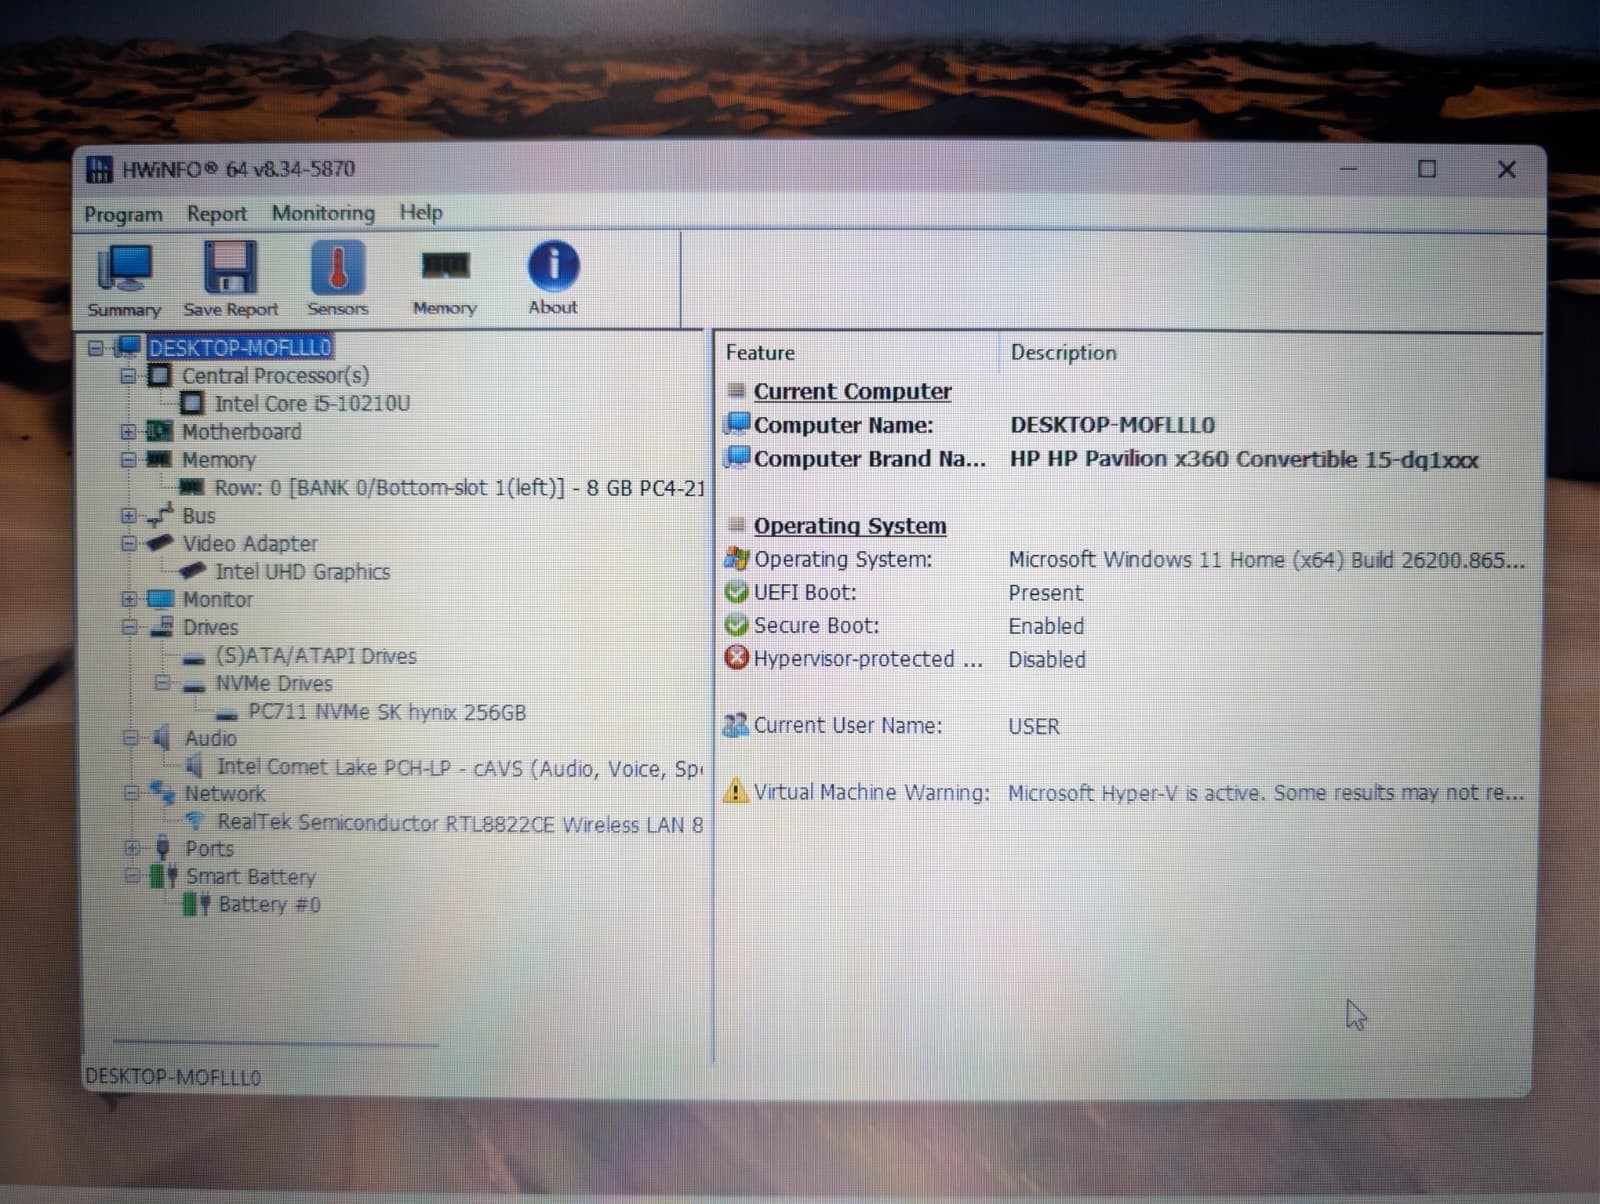Select Intel Core i5-10210U in tree
This screenshot has width=1600, height=1204.
point(312,403)
